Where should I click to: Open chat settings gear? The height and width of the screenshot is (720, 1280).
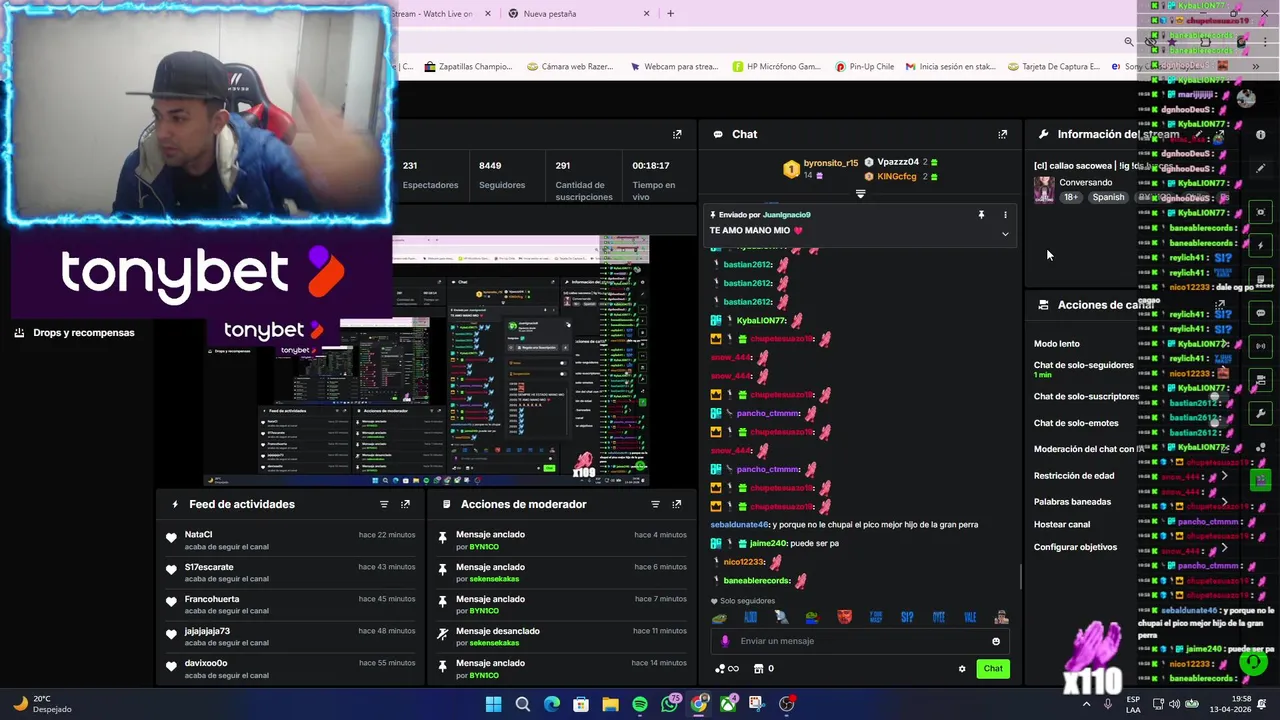click(962, 669)
